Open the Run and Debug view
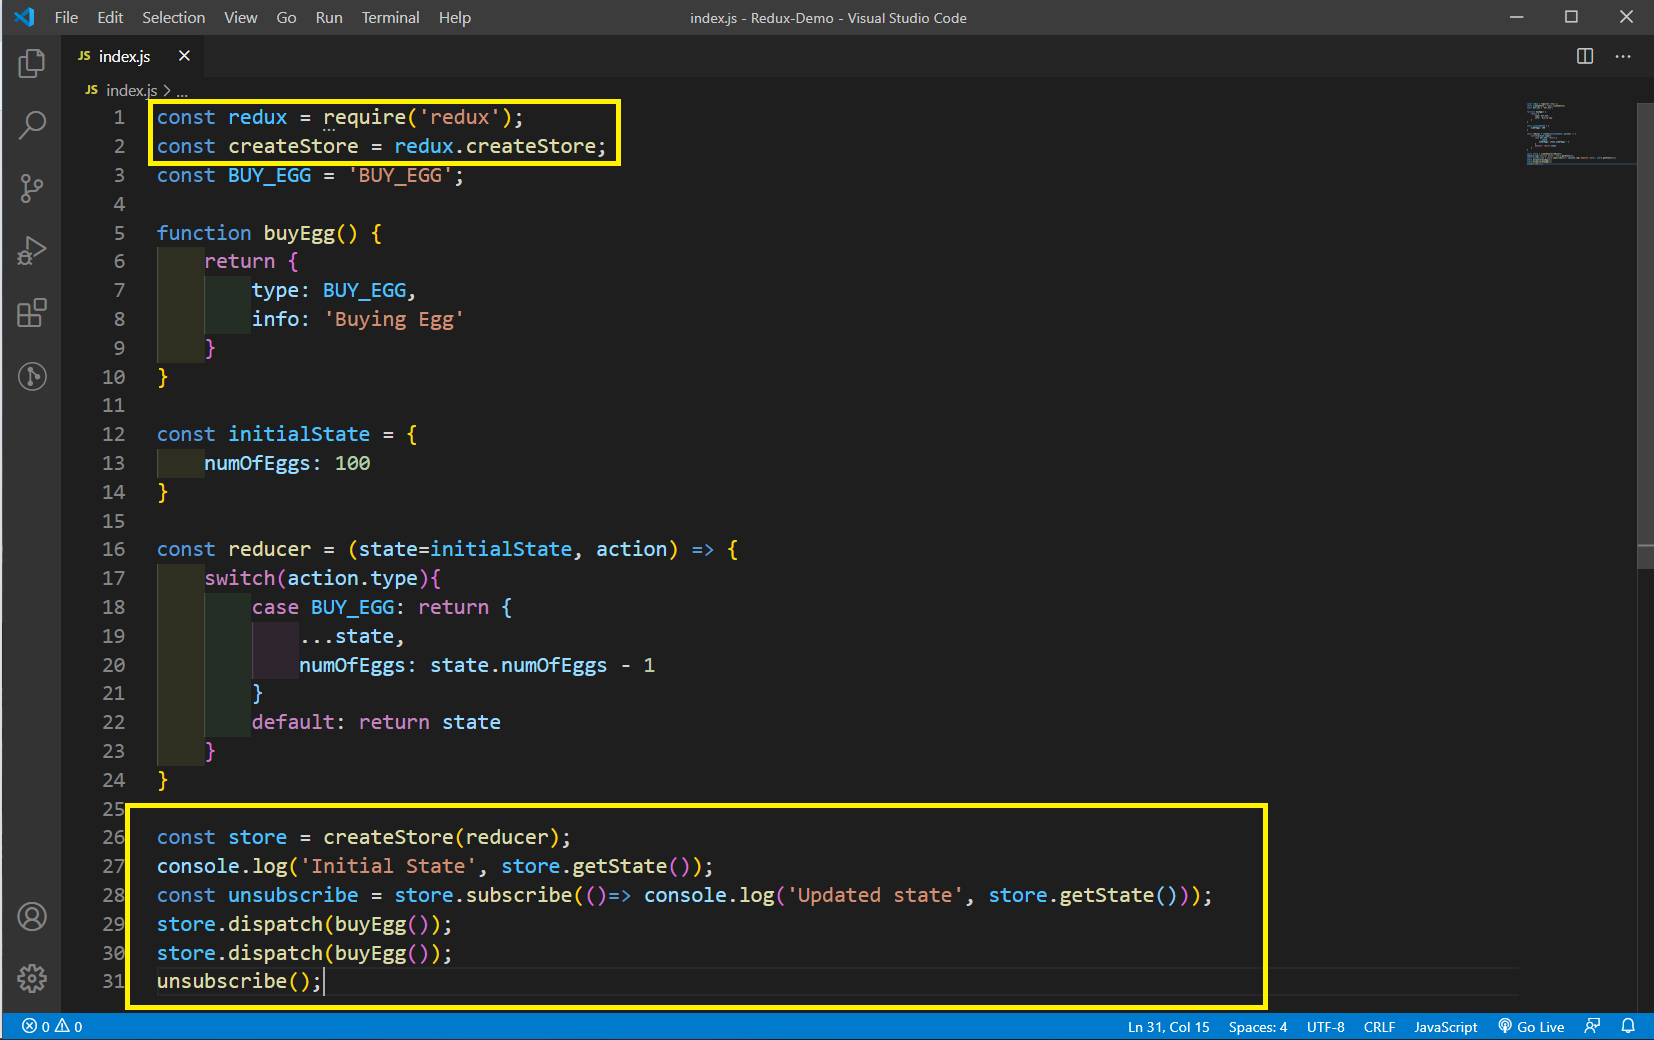The image size is (1654, 1040). pos(32,251)
